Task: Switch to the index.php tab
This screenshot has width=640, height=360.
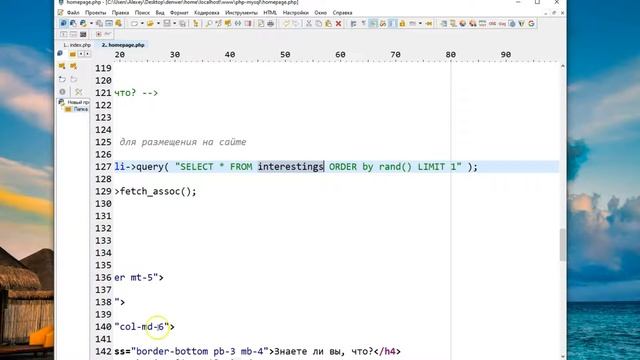Action: [77, 45]
